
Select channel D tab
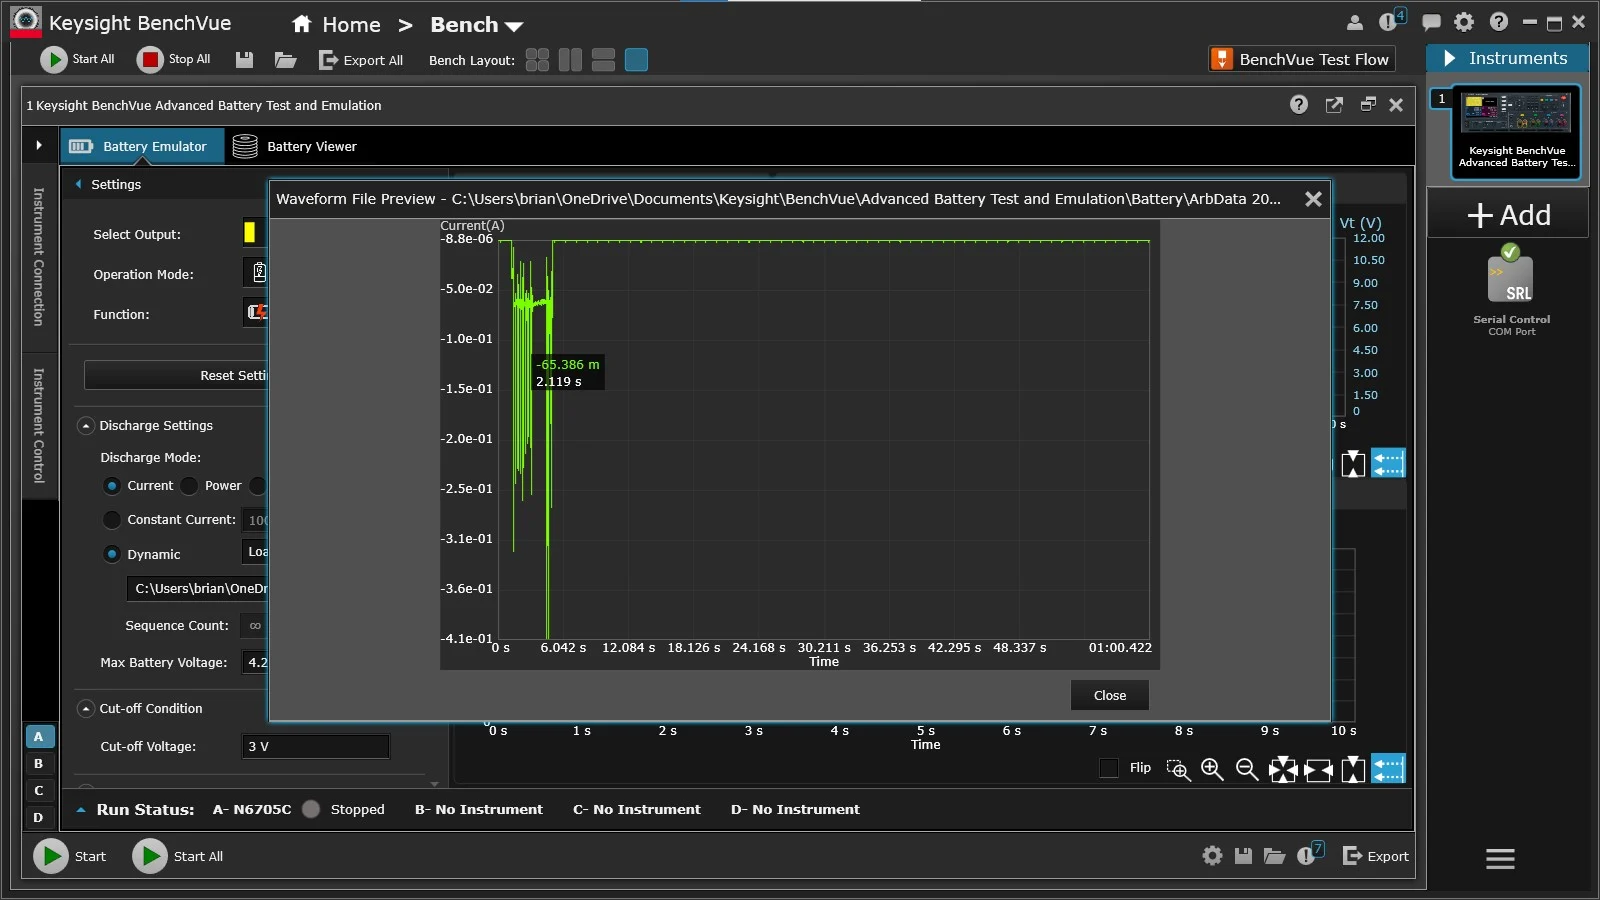pos(39,818)
